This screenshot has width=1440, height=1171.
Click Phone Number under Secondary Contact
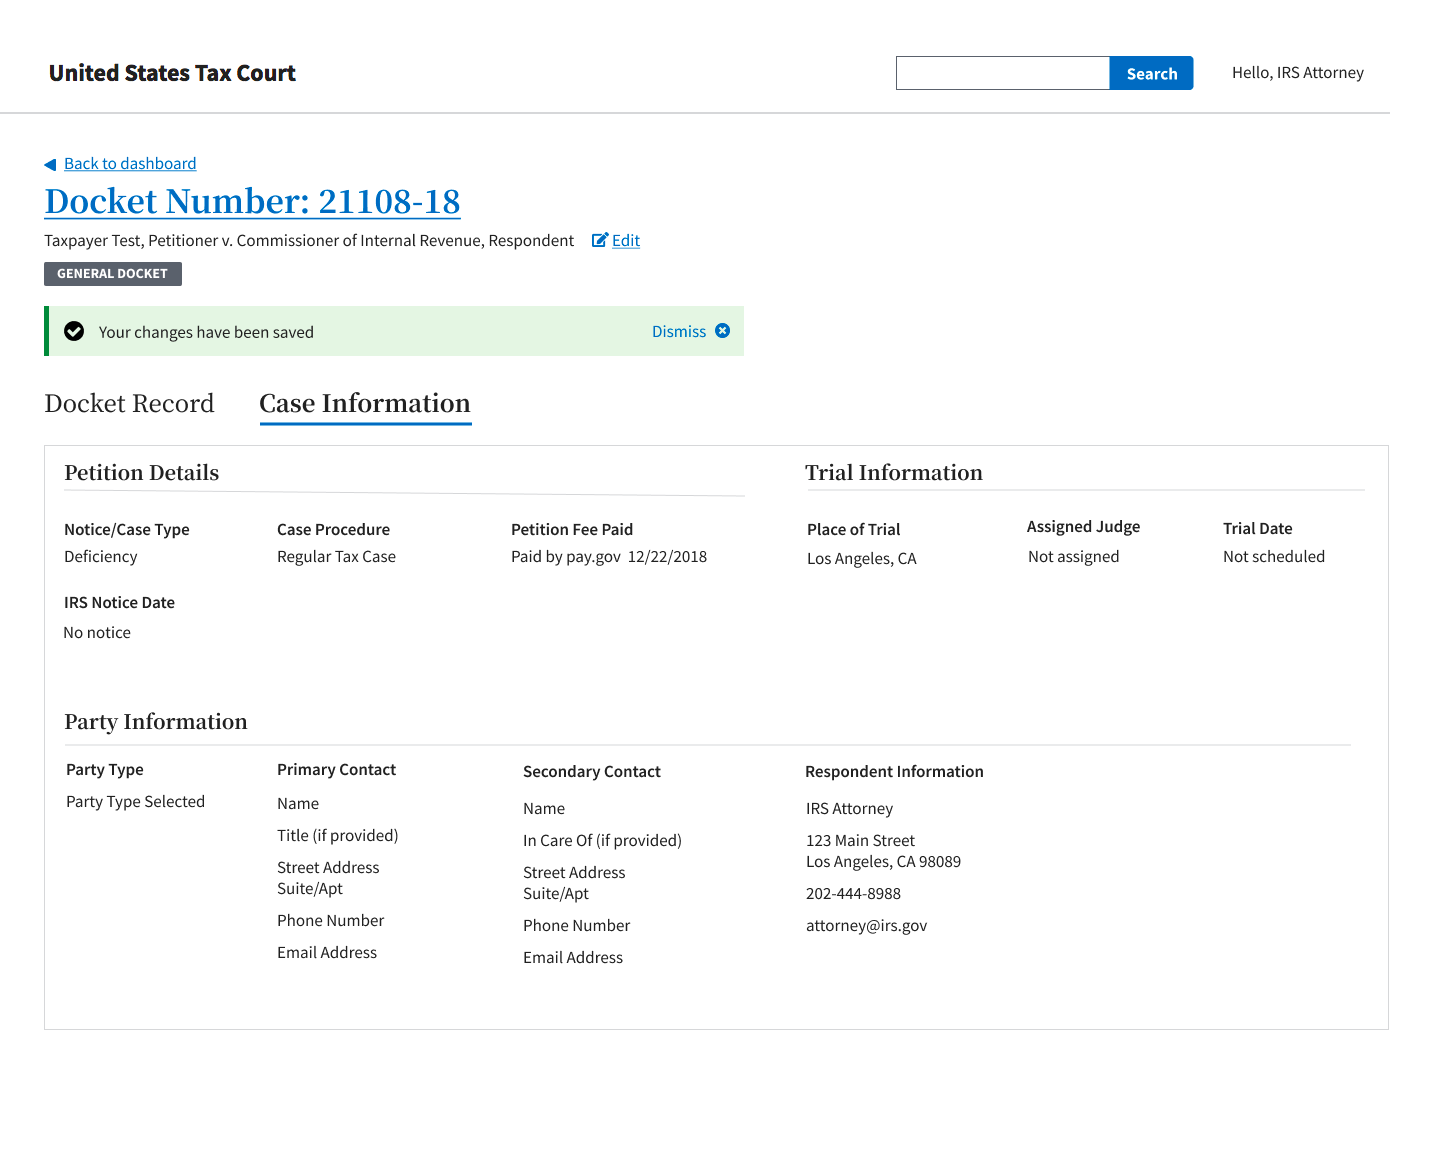[x=577, y=926]
